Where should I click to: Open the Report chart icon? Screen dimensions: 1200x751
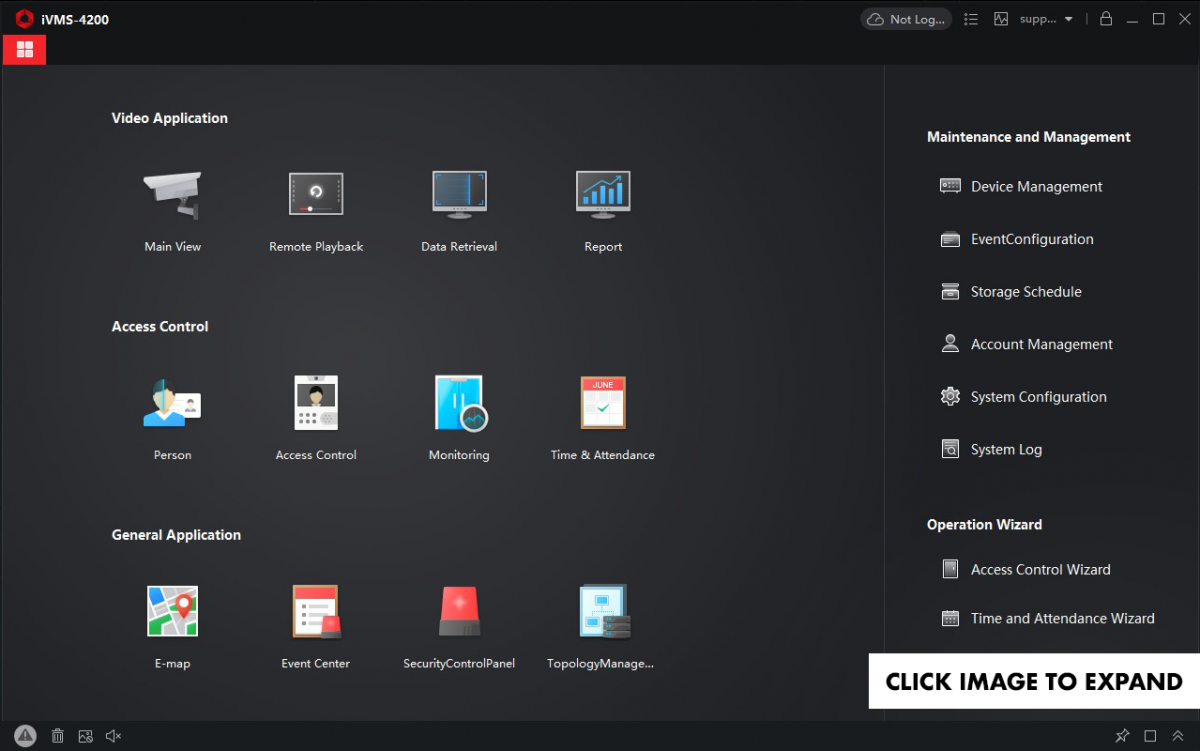click(x=603, y=195)
